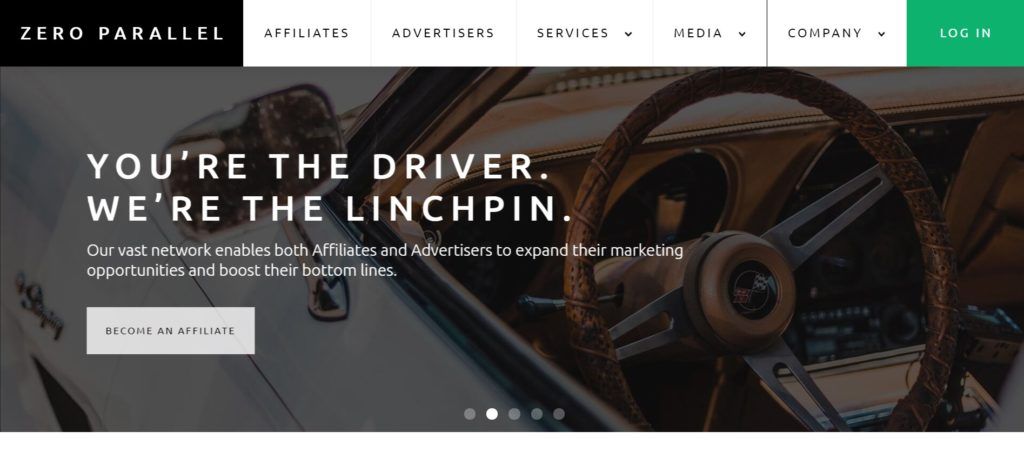Select the fourth carousel slide dot
This screenshot has height=471, width=1024.
[537, 414]
